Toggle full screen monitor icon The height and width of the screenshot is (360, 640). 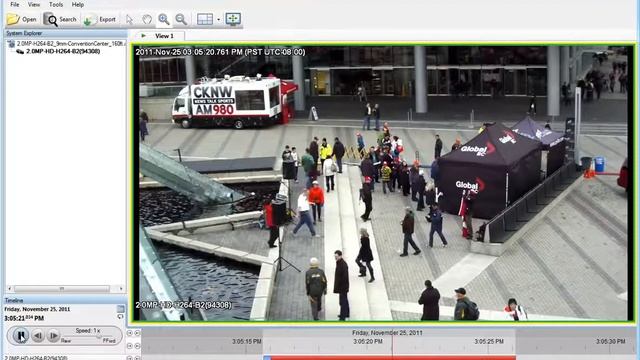coord(233,19)
